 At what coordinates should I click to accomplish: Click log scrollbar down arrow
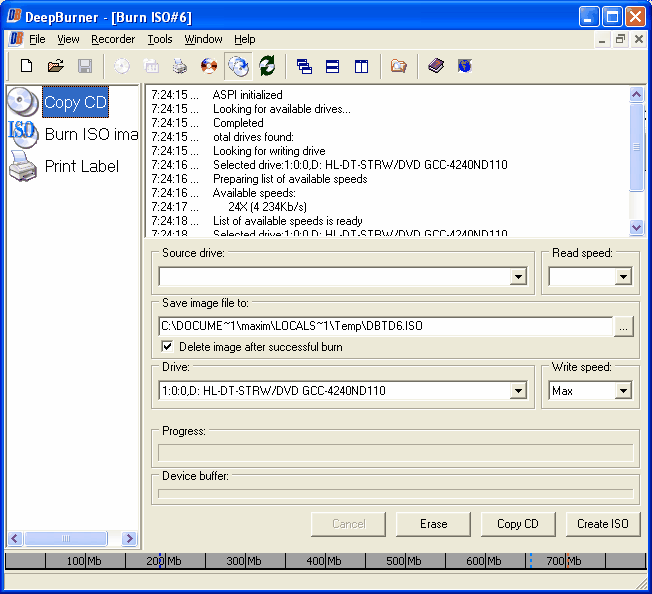coord(637,227)
